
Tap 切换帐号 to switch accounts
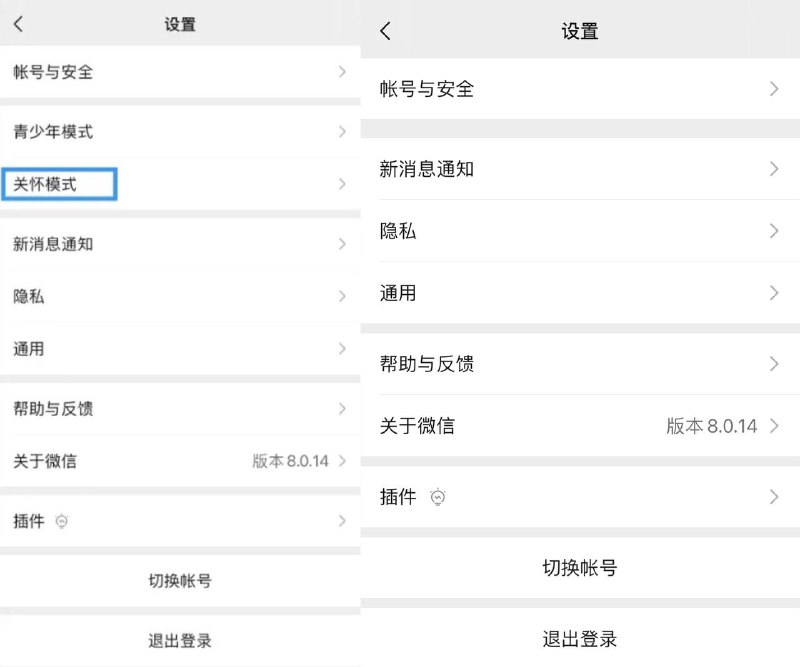[x=178, y=580]
